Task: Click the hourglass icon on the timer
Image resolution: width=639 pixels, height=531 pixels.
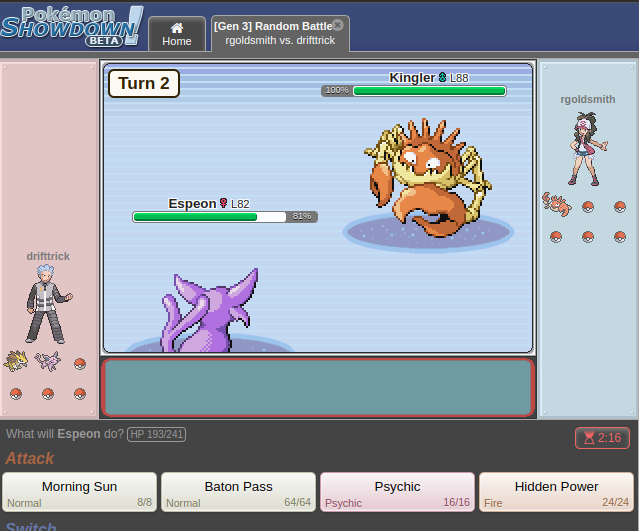Action: coord(589,438)
